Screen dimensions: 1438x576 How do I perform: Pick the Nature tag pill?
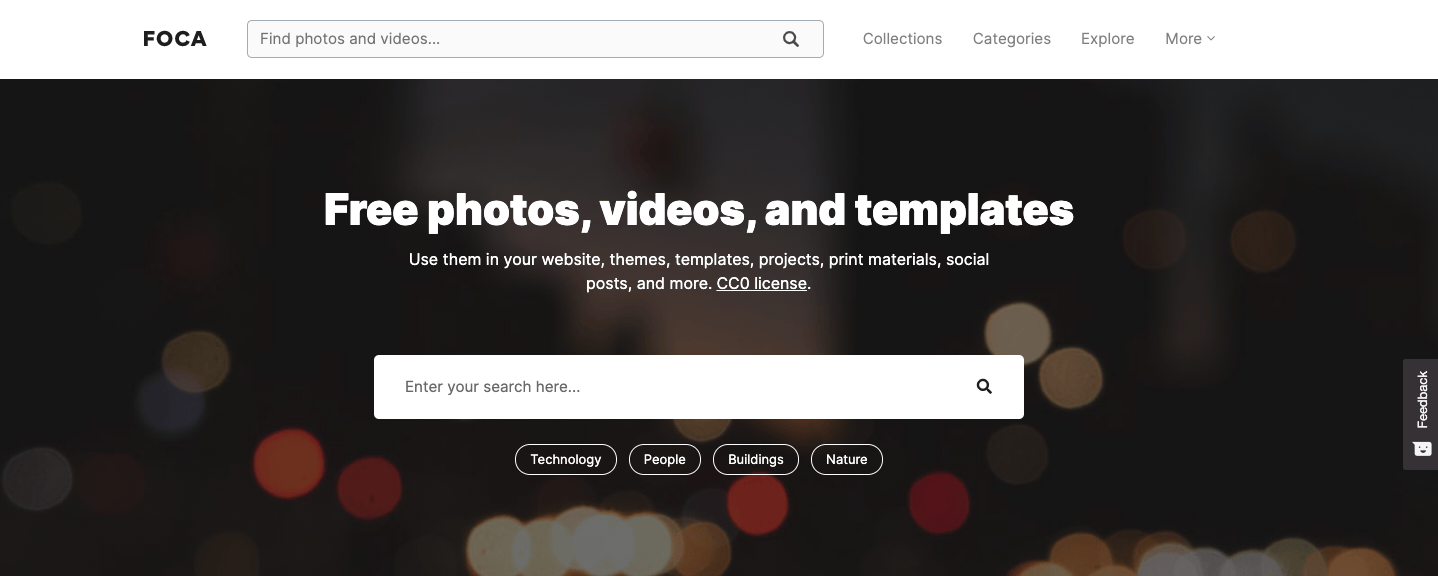click(846, 460)
